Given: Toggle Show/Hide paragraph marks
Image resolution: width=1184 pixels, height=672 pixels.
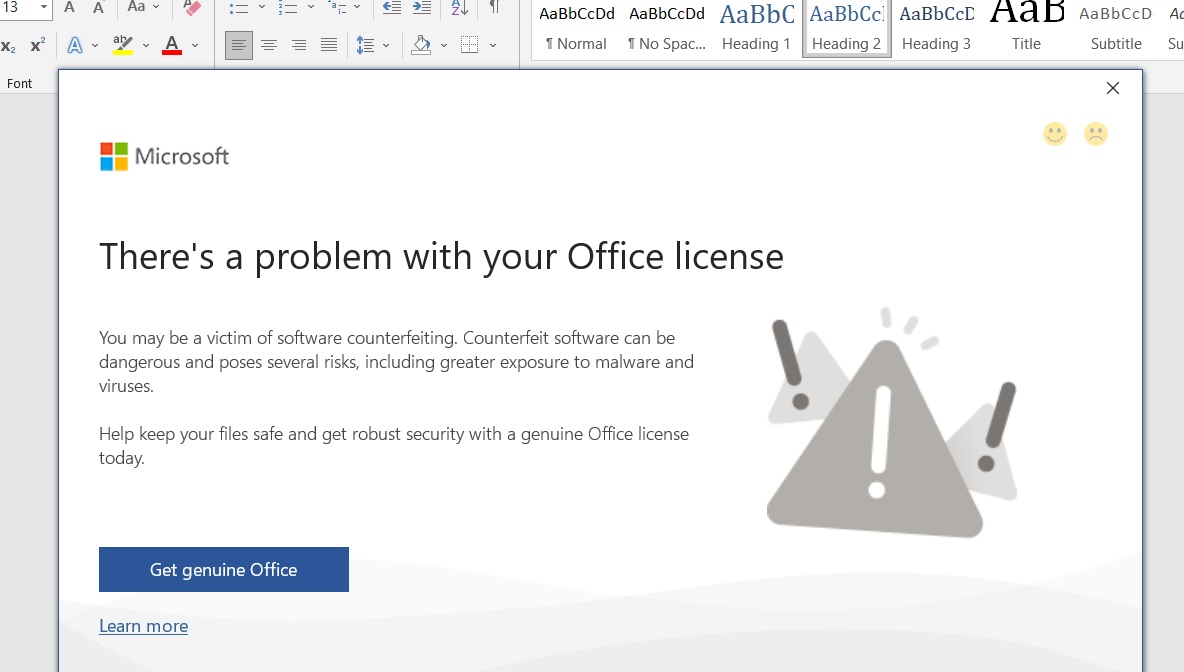Looking at the screenshot, I should [495, 8].
